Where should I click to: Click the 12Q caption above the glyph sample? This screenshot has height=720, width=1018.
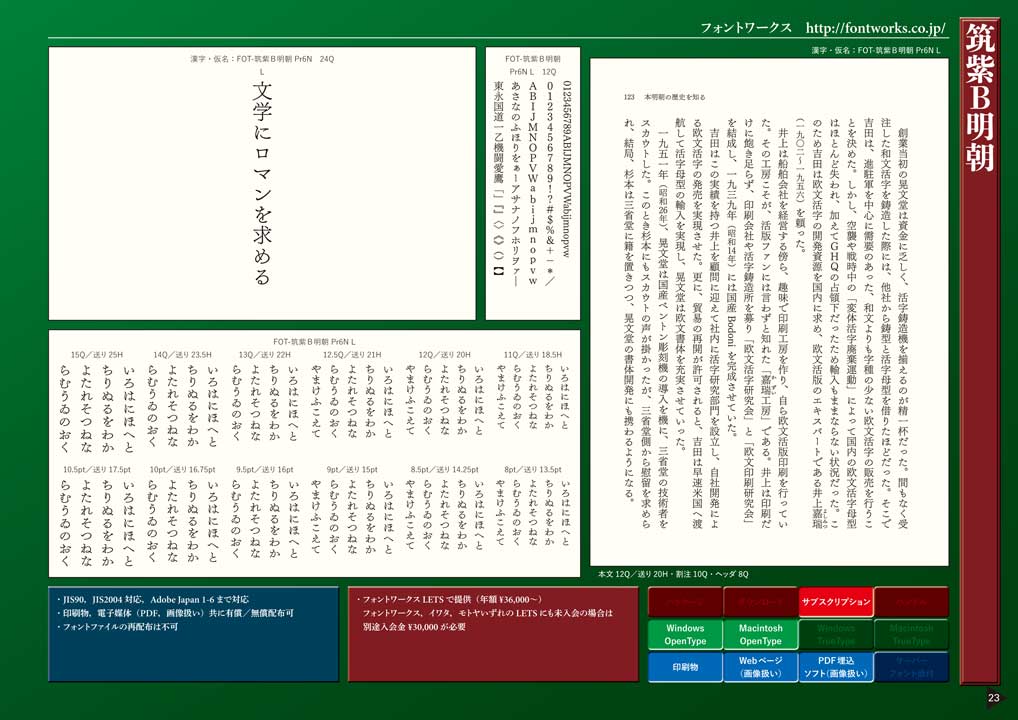(x=532, y=65)
